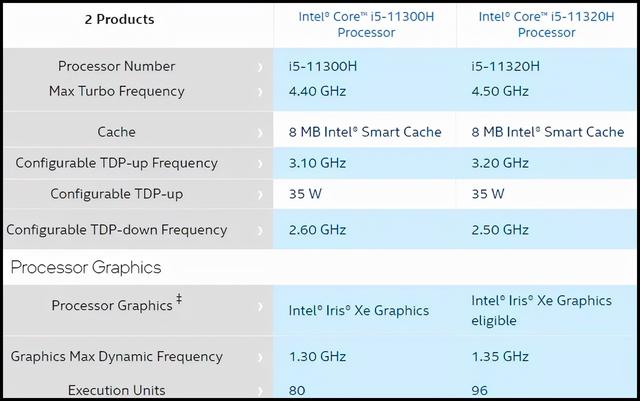
Task: Click chevron beside Execution Units row
Action: click(260, 390)
